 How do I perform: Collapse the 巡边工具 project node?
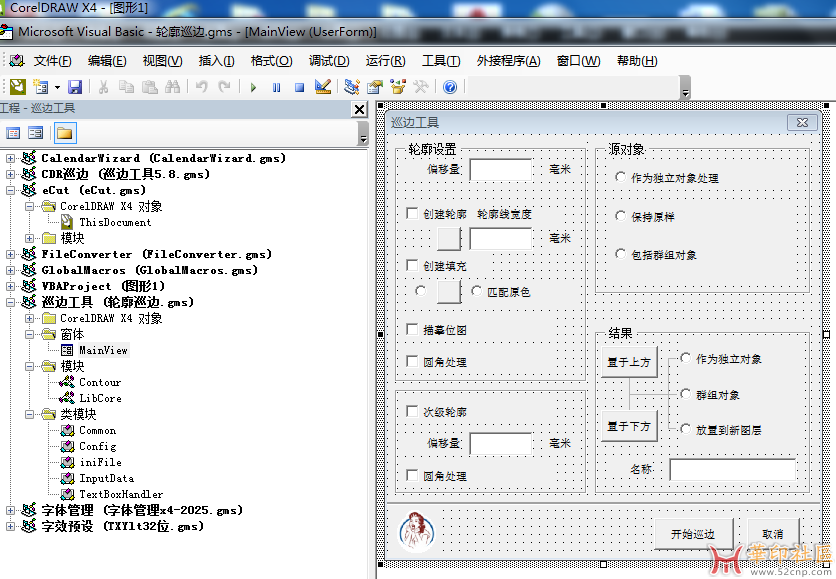click(10, 302)
